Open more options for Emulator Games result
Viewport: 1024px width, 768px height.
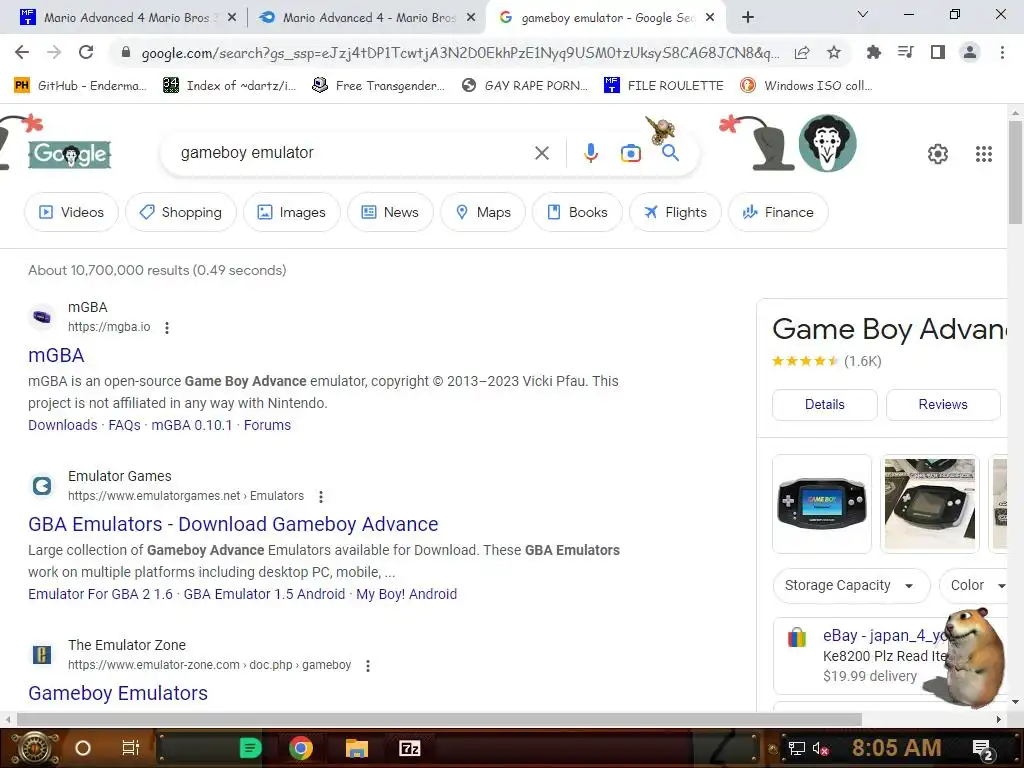tap(321, 497)
